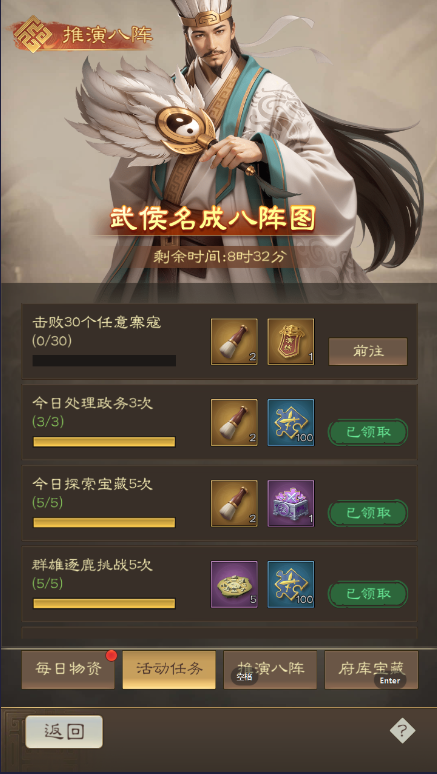Click brush reward icon in 击败30个任意寨寇 row

[234, 342]
